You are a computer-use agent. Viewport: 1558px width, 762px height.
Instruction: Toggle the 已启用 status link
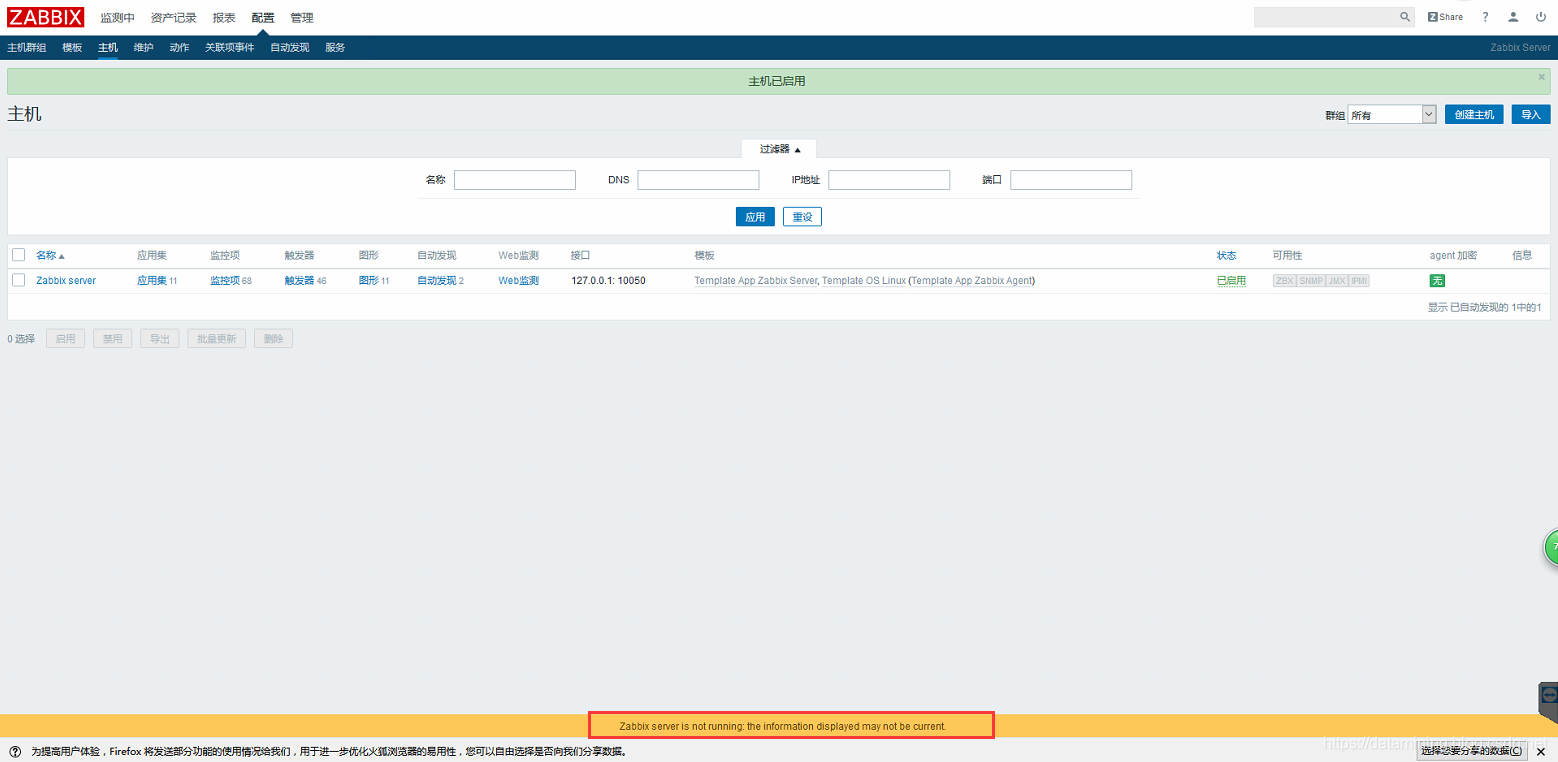coord(1231,280)
